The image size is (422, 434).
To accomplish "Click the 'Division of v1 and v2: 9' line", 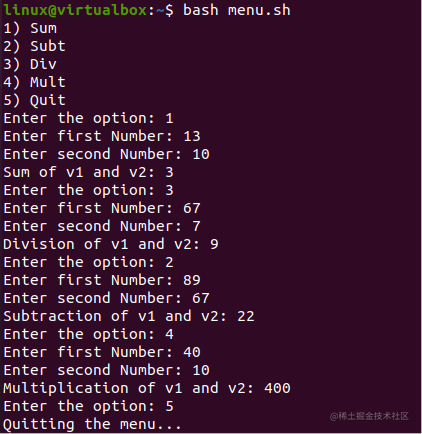I will (x=111, y=244).
